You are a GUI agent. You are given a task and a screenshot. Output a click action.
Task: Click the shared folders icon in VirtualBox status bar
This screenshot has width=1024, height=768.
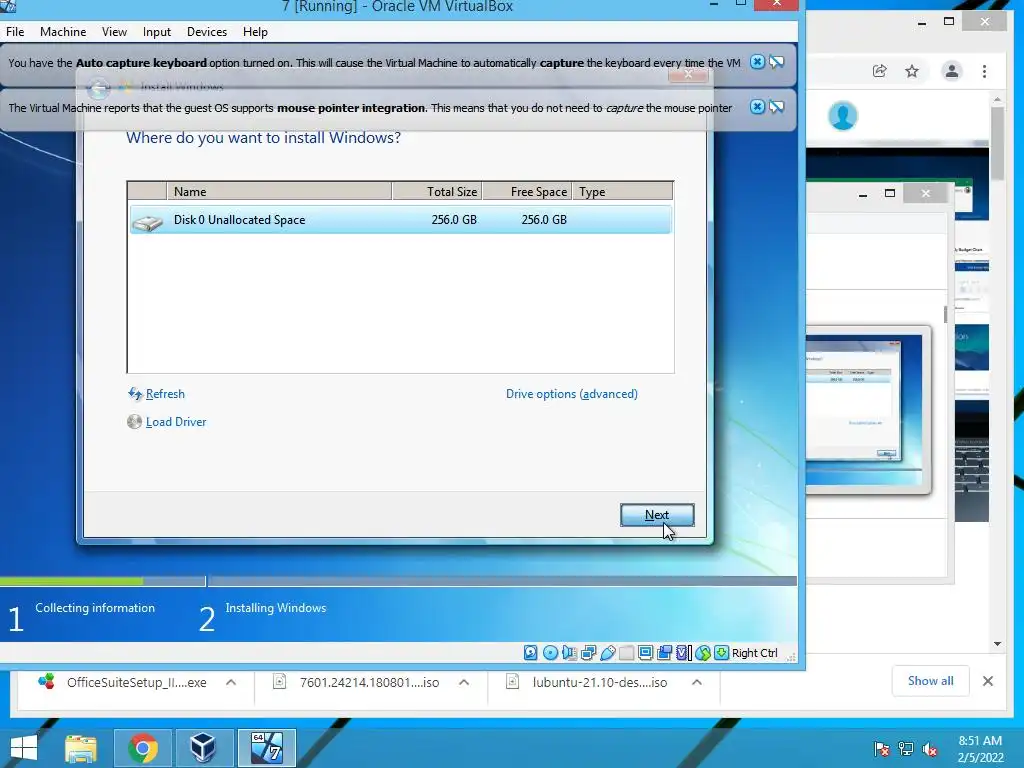pos(664,652)
